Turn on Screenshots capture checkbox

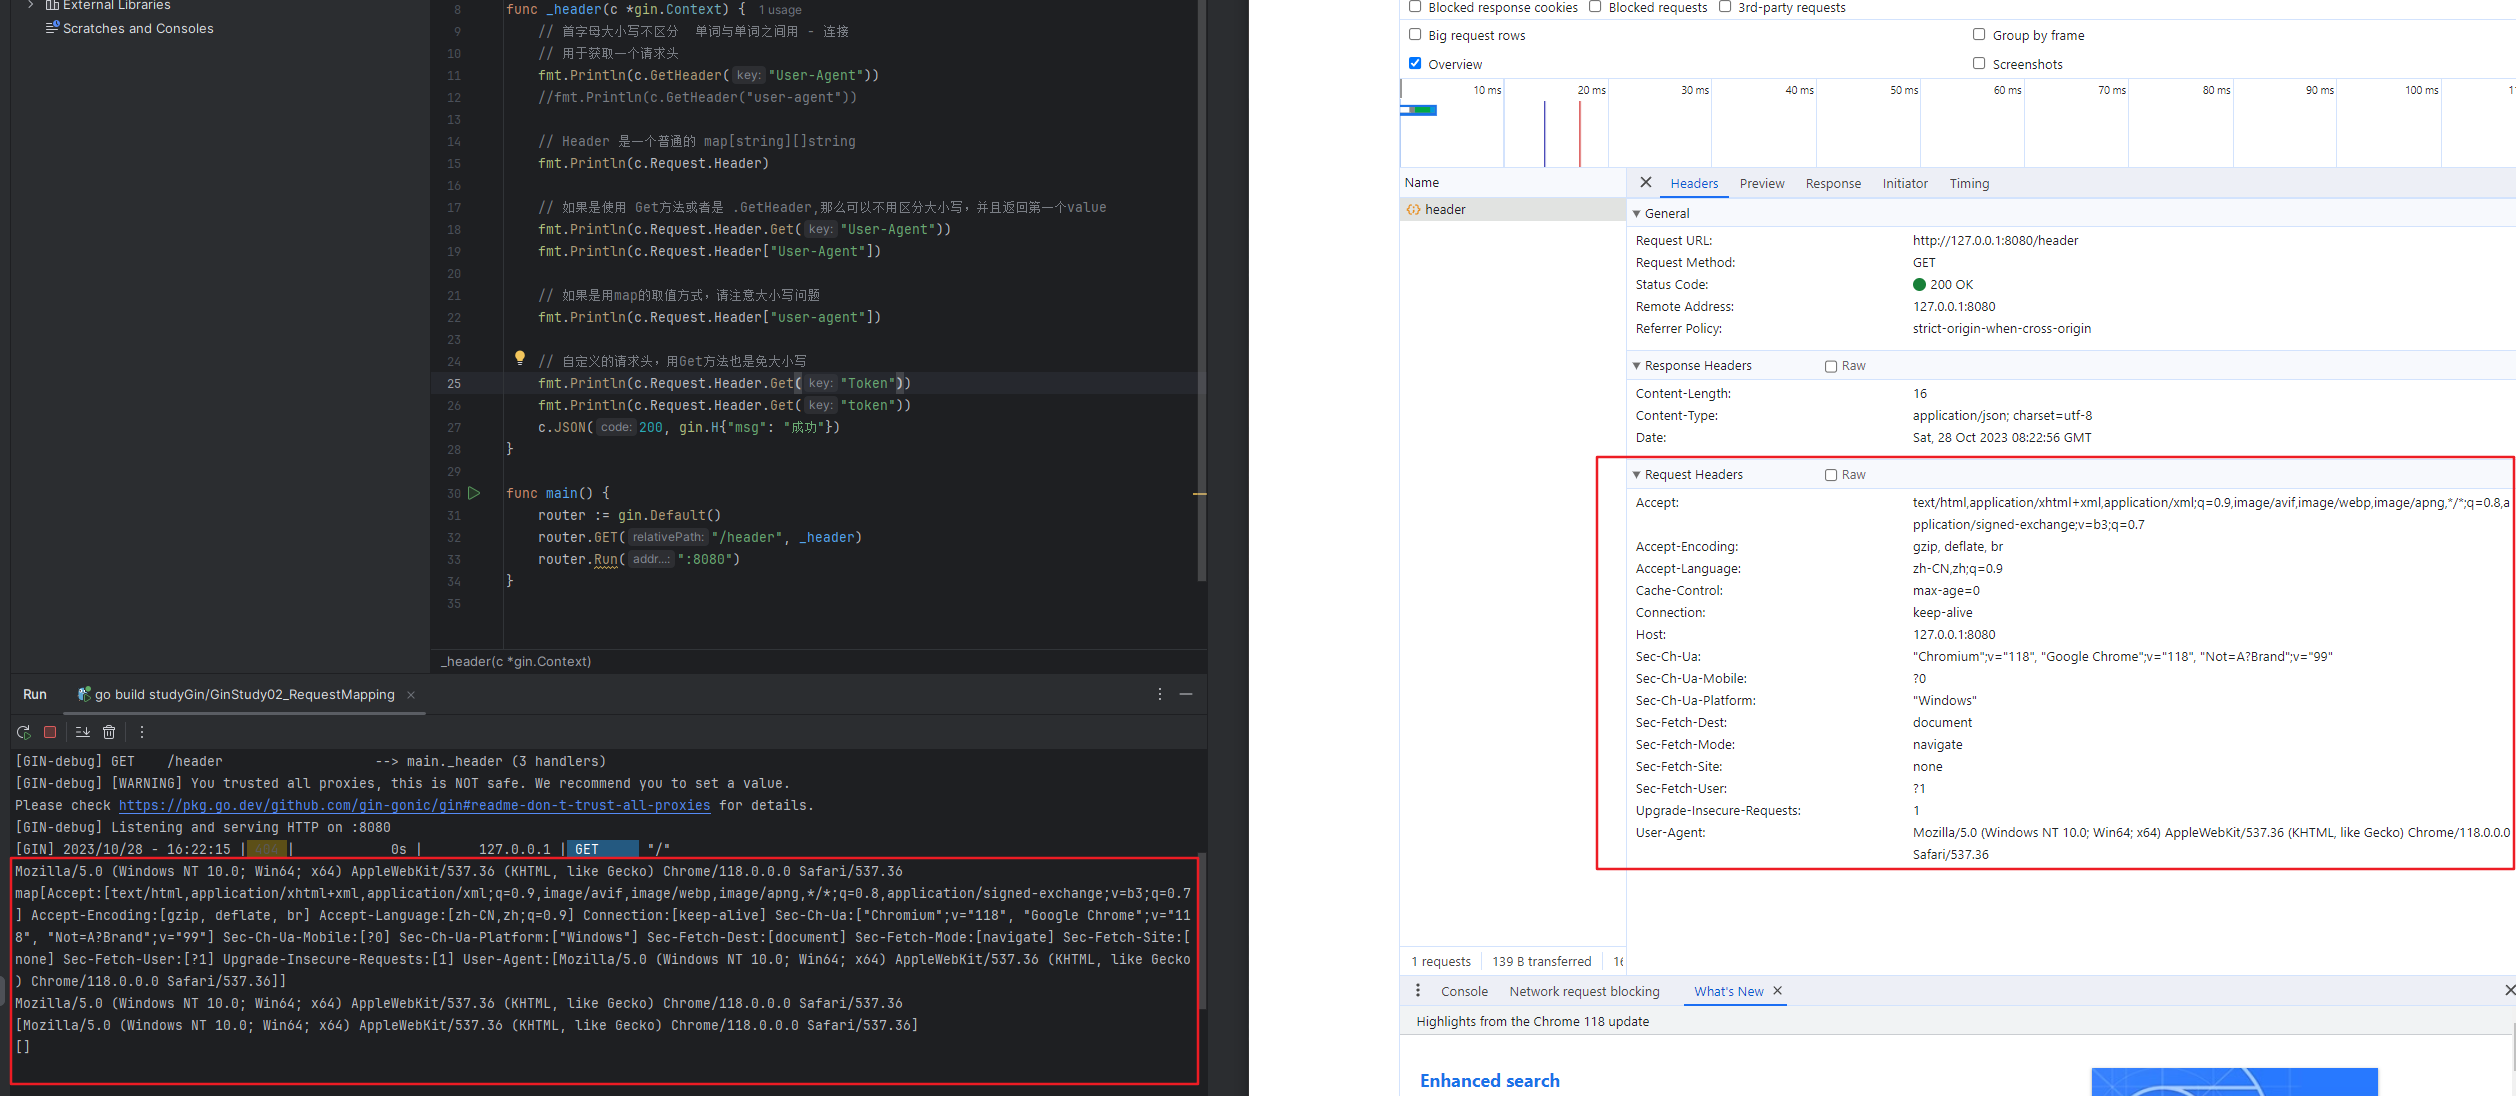click(x=1979, y=63)
